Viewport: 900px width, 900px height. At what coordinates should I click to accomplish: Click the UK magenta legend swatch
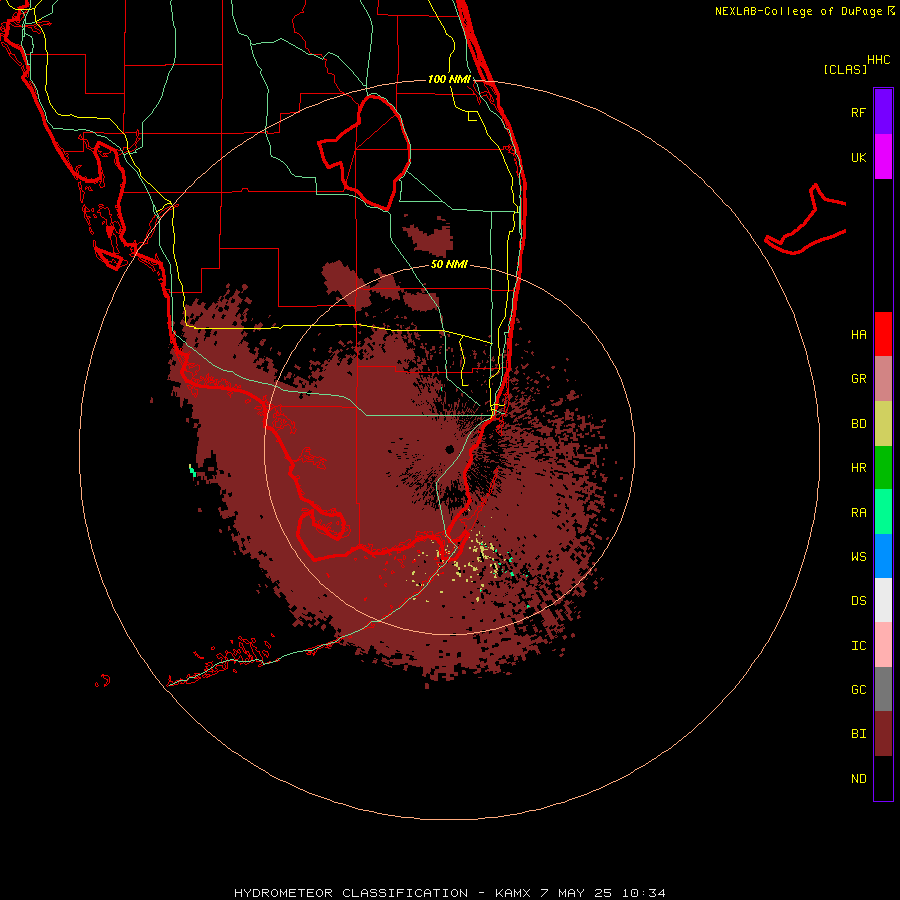tap(883, 157)
